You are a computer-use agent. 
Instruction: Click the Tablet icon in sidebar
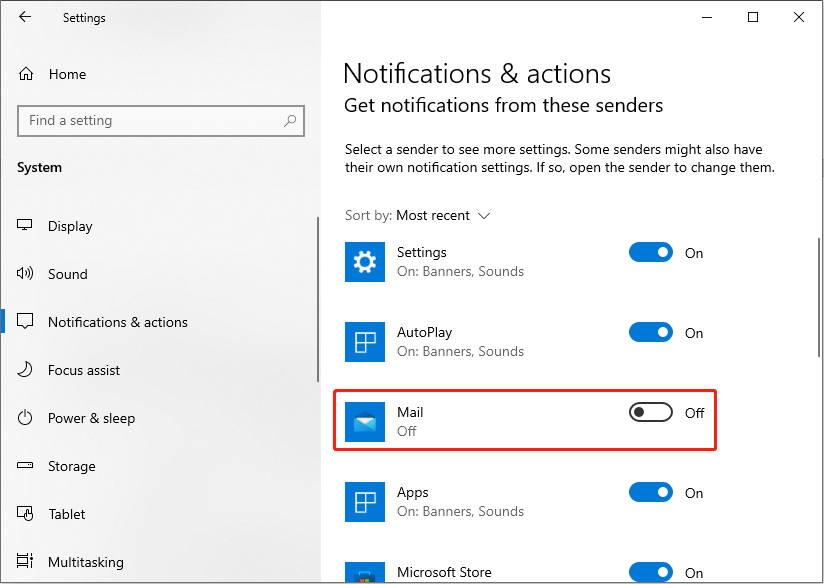pos(25,513)
